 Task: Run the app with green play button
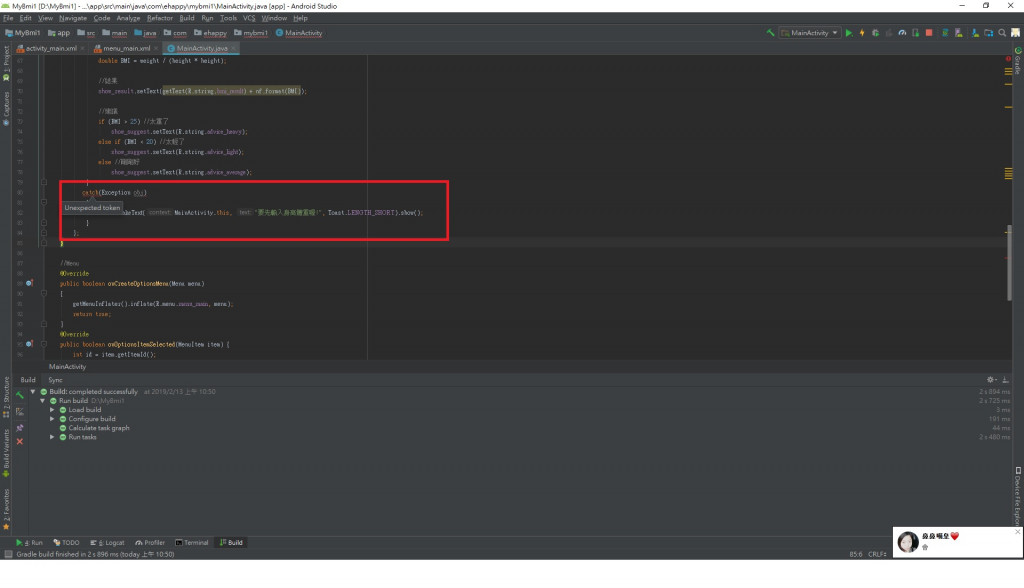(x=849, y=33)
